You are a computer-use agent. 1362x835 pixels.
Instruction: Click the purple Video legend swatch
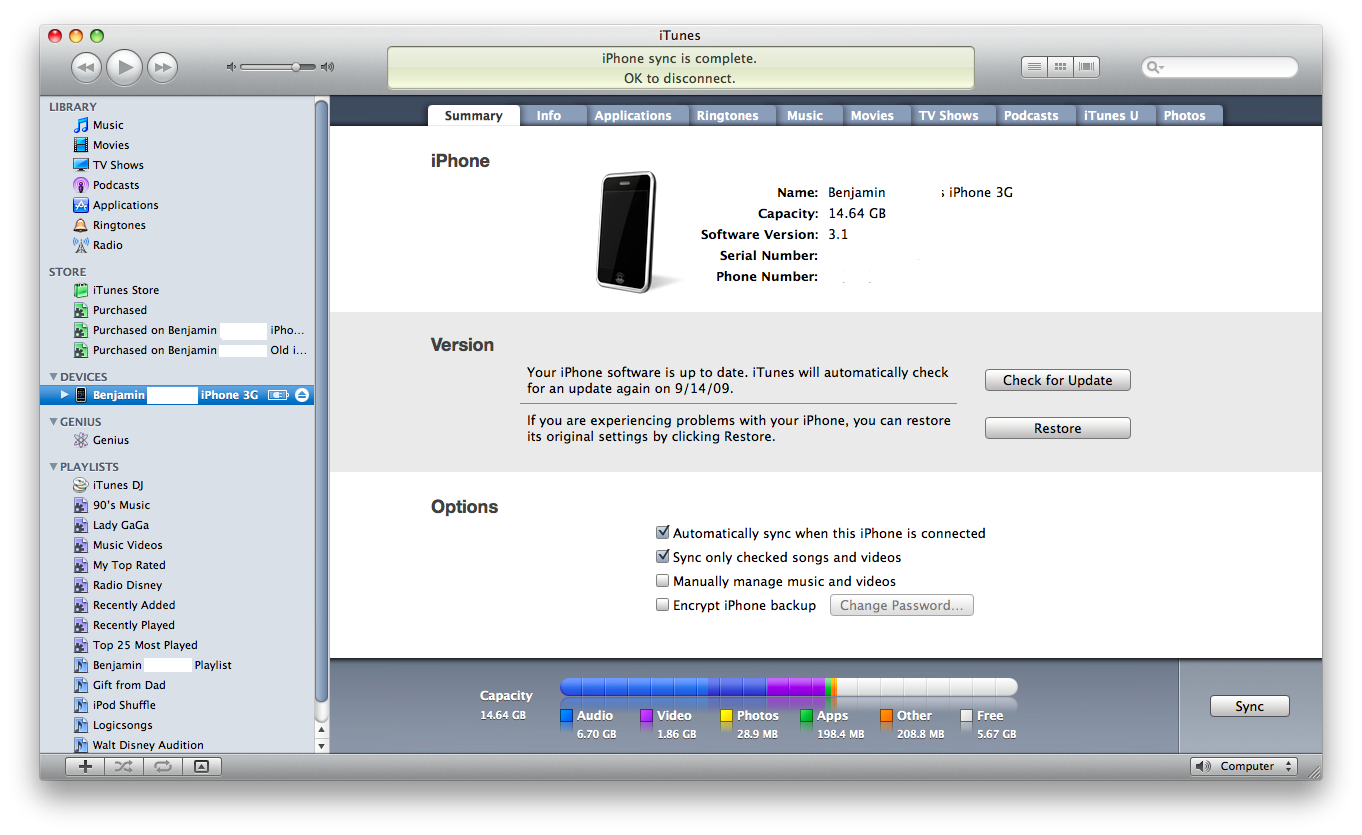[x=646, y=716]
